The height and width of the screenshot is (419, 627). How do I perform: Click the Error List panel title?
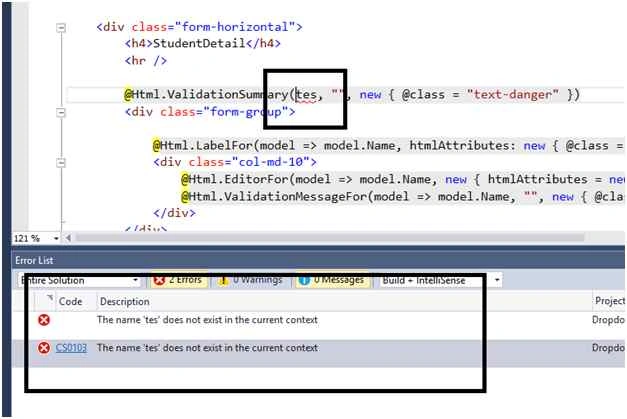pyautogui.click(x=34, y=261)
